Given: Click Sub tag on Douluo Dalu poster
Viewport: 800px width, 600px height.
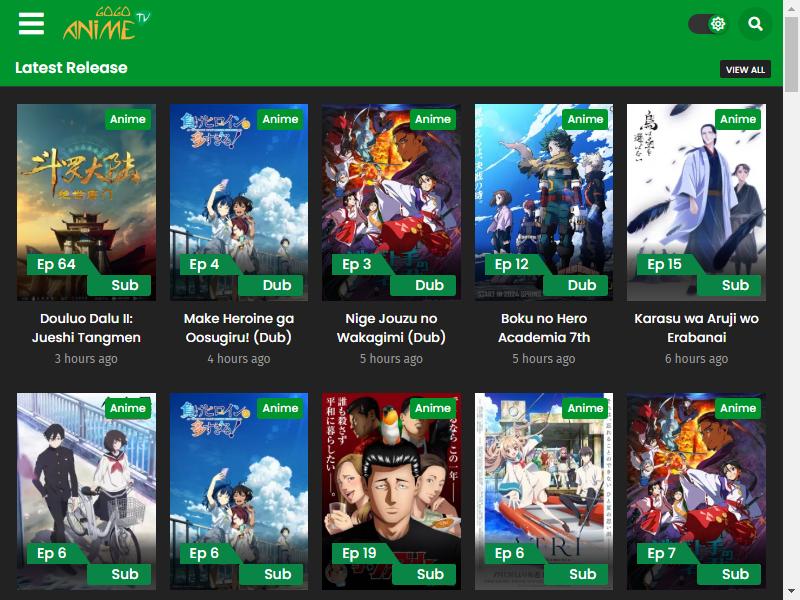Looking at the screenshot, I should 124,285.
